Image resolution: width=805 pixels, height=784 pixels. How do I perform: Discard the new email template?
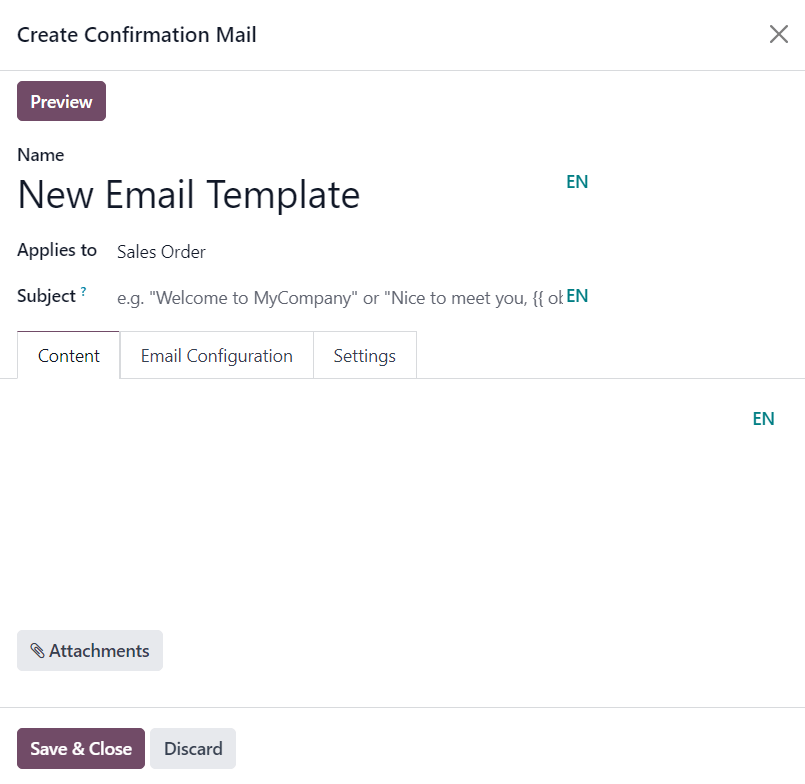point(192,748)
